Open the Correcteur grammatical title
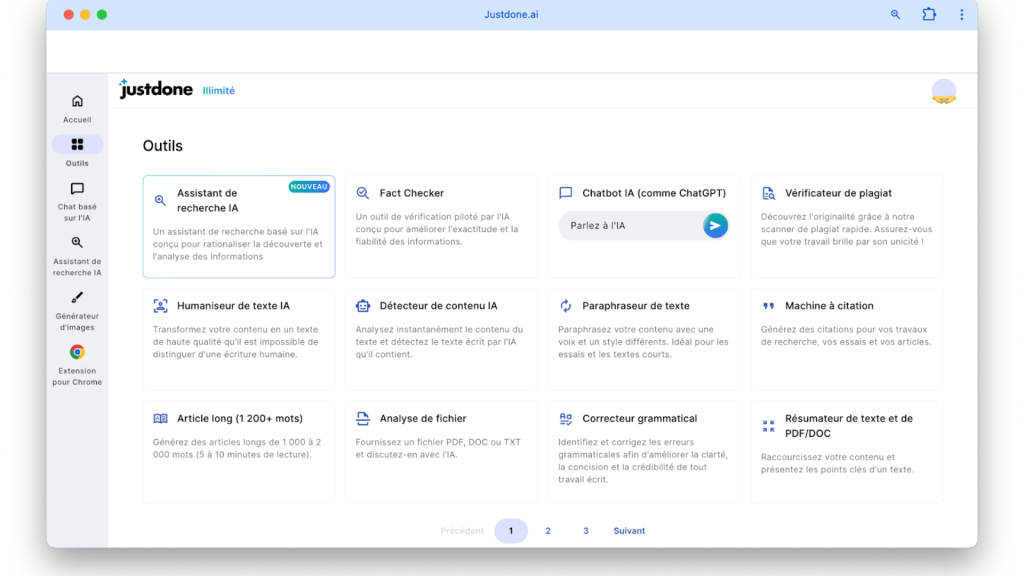The width and height of the screenshot is (1024, 576). (639, 419)
